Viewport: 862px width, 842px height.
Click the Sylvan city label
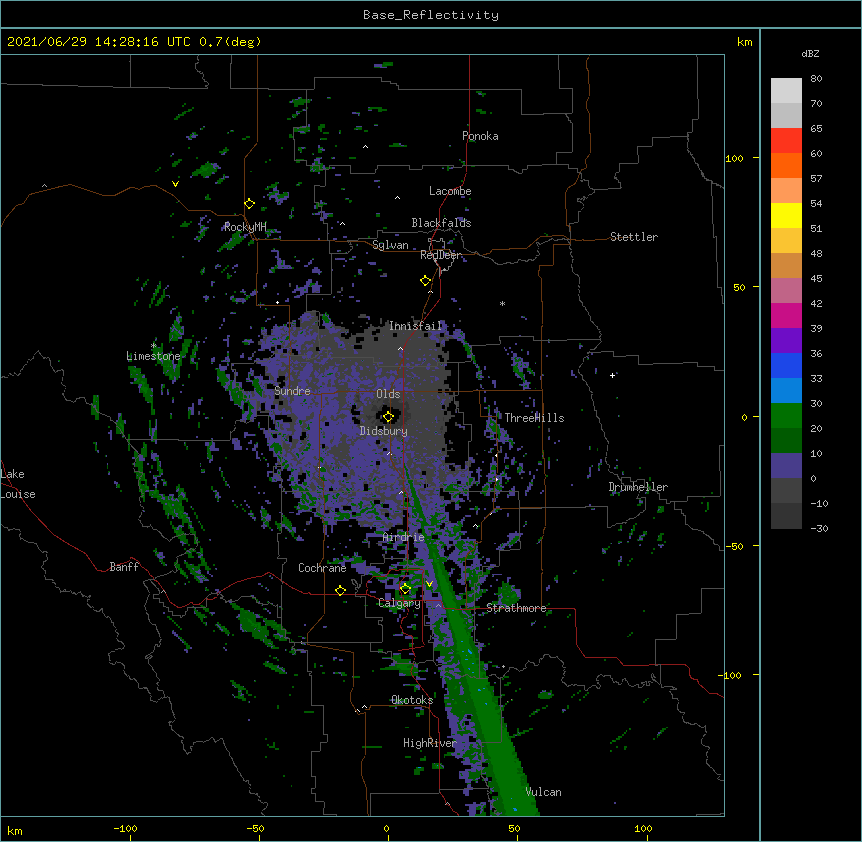click(x=390, y=245)
